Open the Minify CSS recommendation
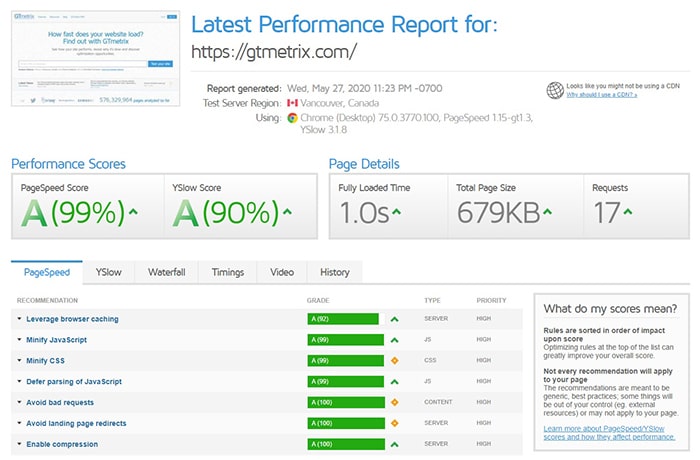Viewport: 700px width, 460px height. point(45,361)
